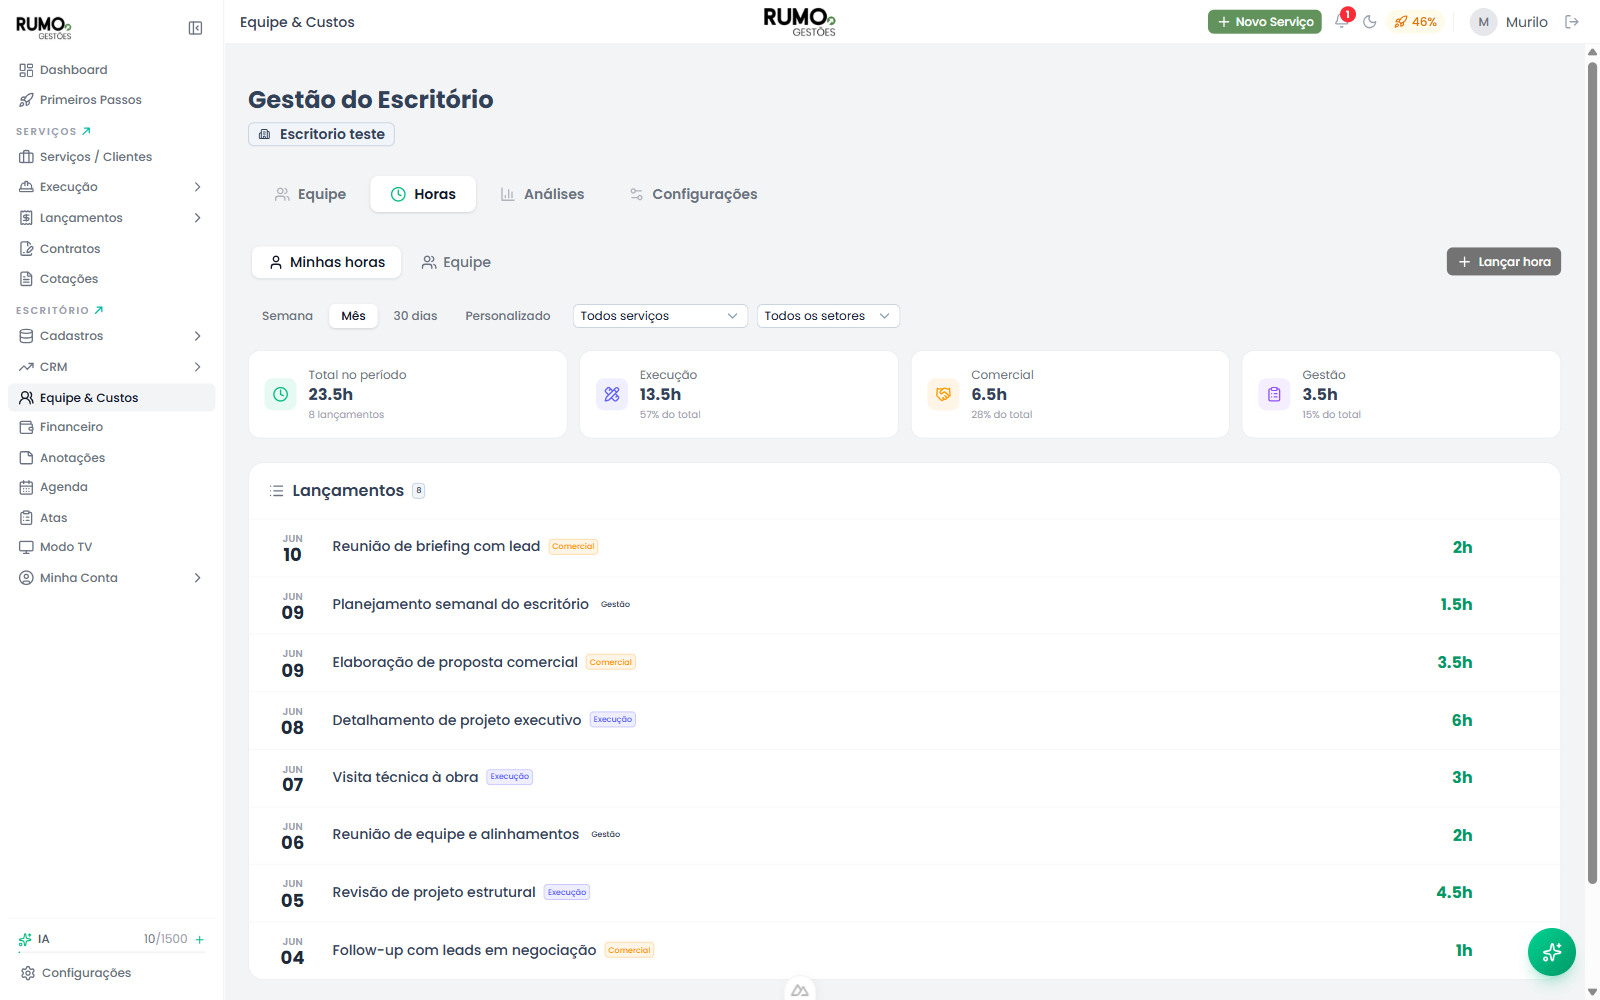Select the Minhas horas sub-tab
This screenshot has height=1000, width=1600.
327,262
